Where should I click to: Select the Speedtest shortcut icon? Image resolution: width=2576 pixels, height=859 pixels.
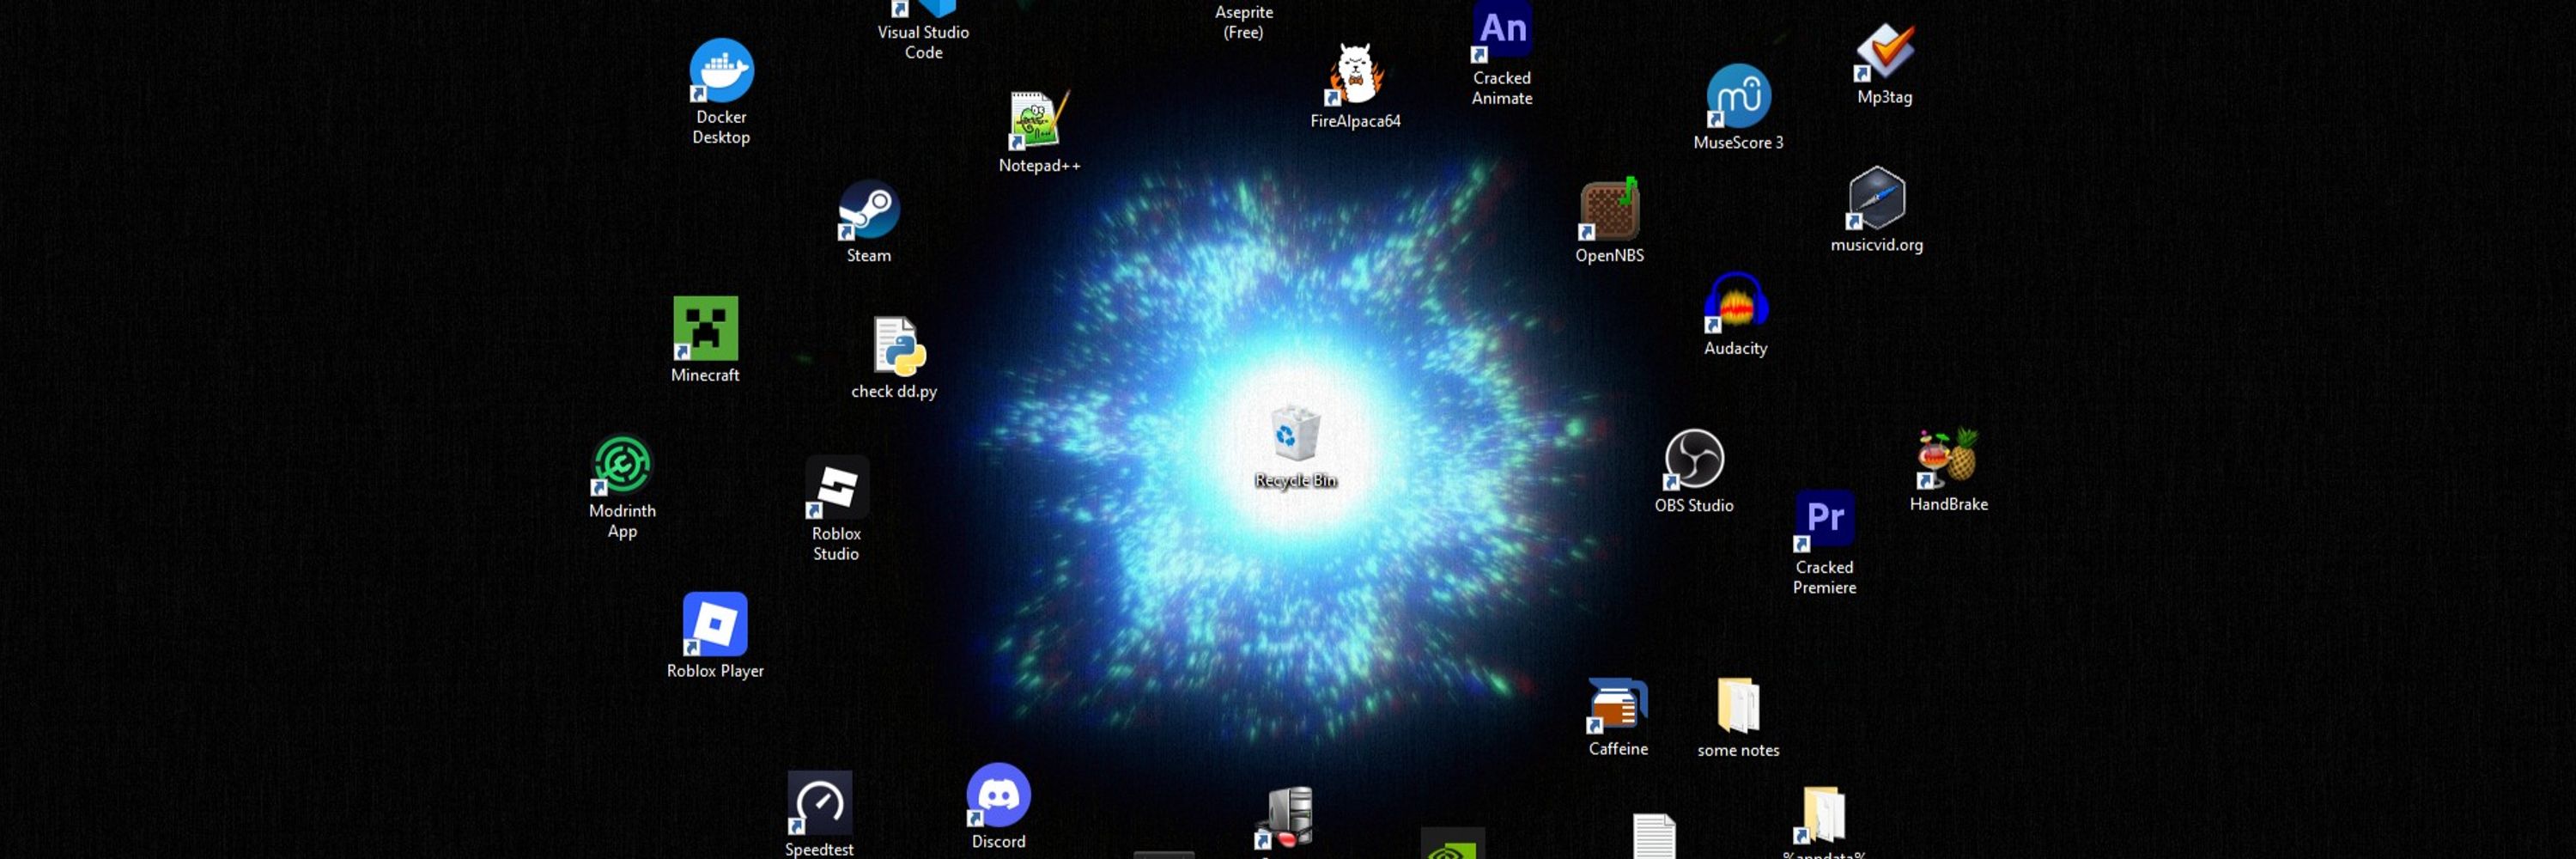click(x=819, y=802)
